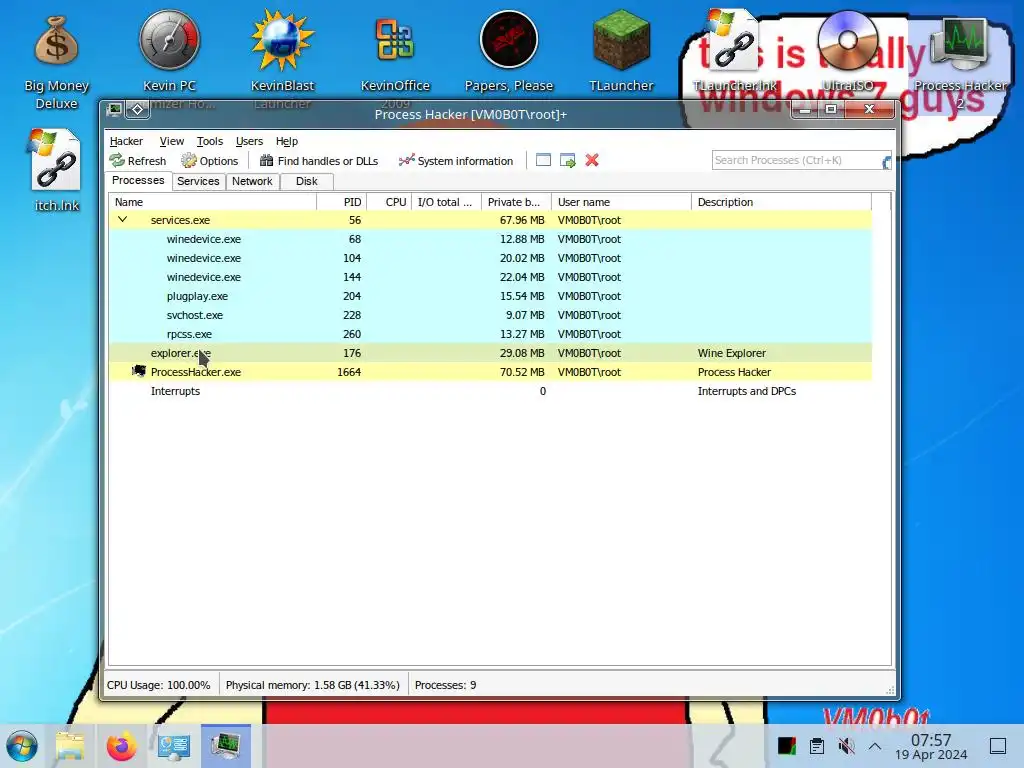Viewport: 1024px width, 768px height.
Task: Select winedevice.exe with PID 104
Action: click(490, 258)
